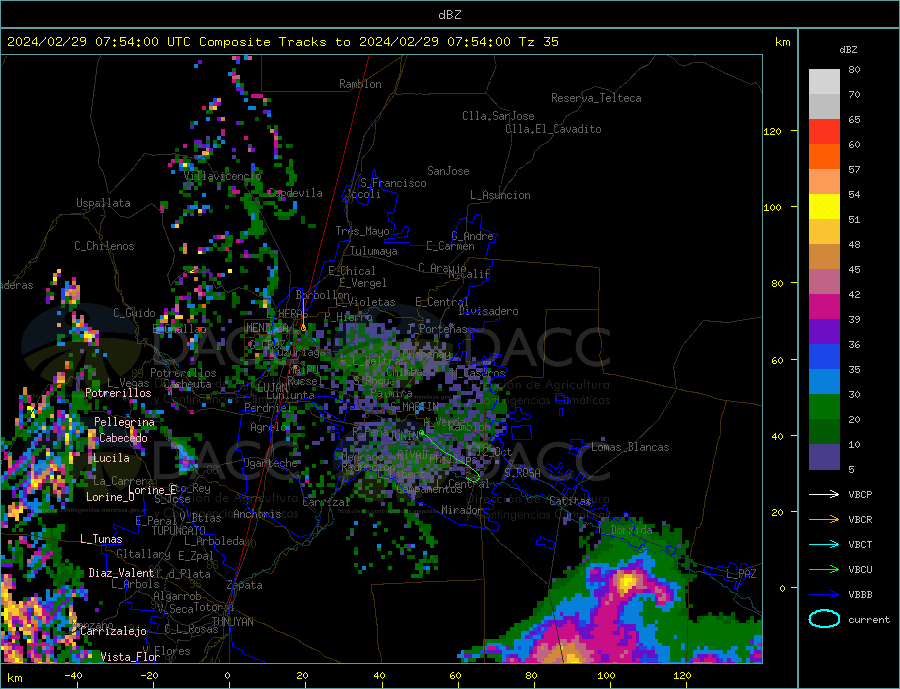The width and height of the screenshot is (900, 689).
Task: Click the 'Capdevila' map label
Action: (294, 193)
